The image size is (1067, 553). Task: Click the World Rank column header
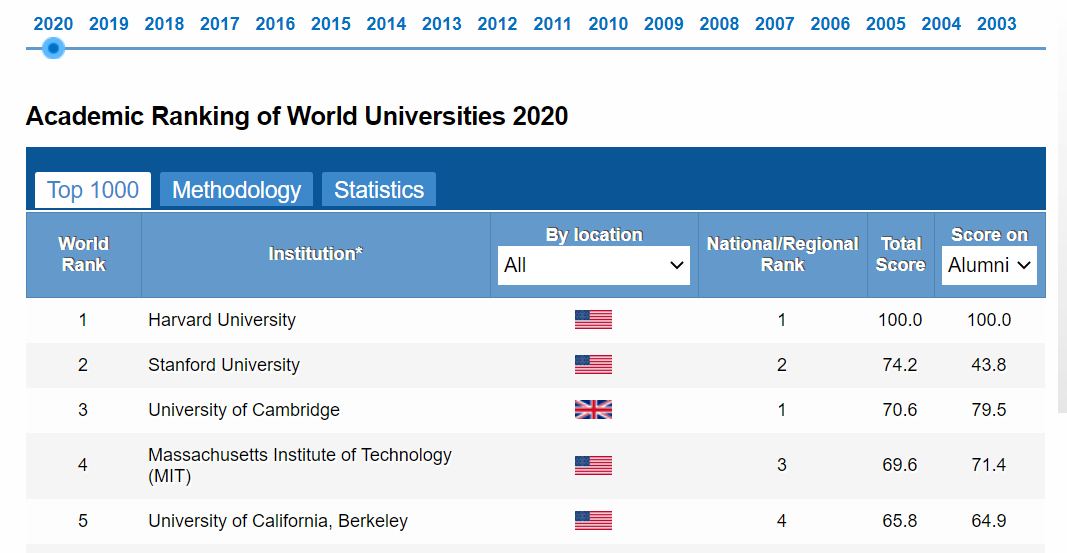tap(84, 254)
